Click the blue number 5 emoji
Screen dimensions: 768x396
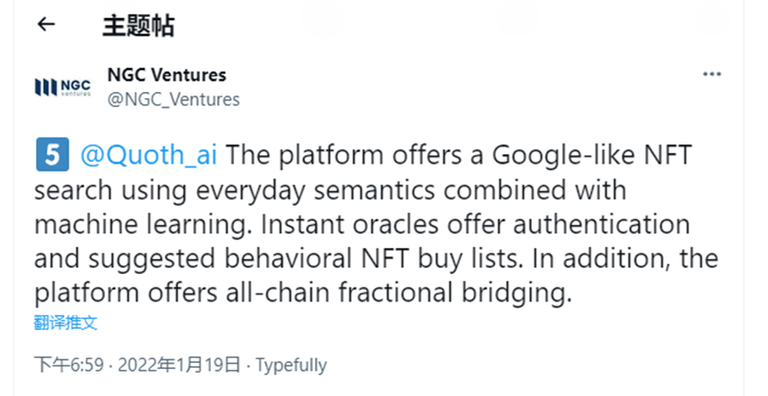click(52, 154)
